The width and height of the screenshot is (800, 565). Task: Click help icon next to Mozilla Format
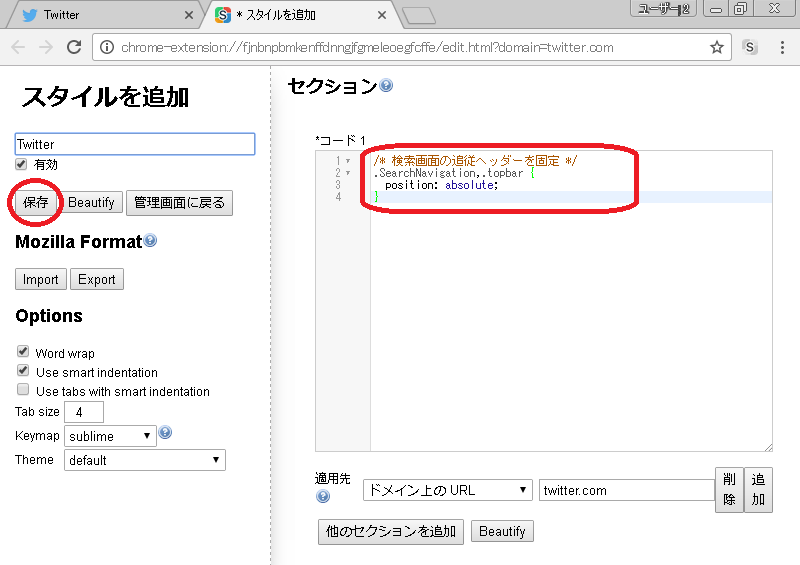click(150, 240)
